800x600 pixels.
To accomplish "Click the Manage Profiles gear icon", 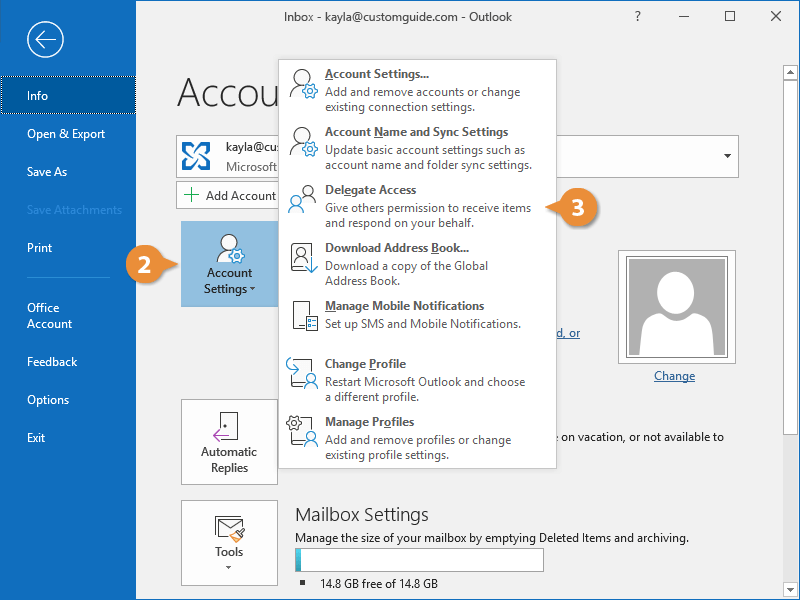I will click(x=304, y=431).
